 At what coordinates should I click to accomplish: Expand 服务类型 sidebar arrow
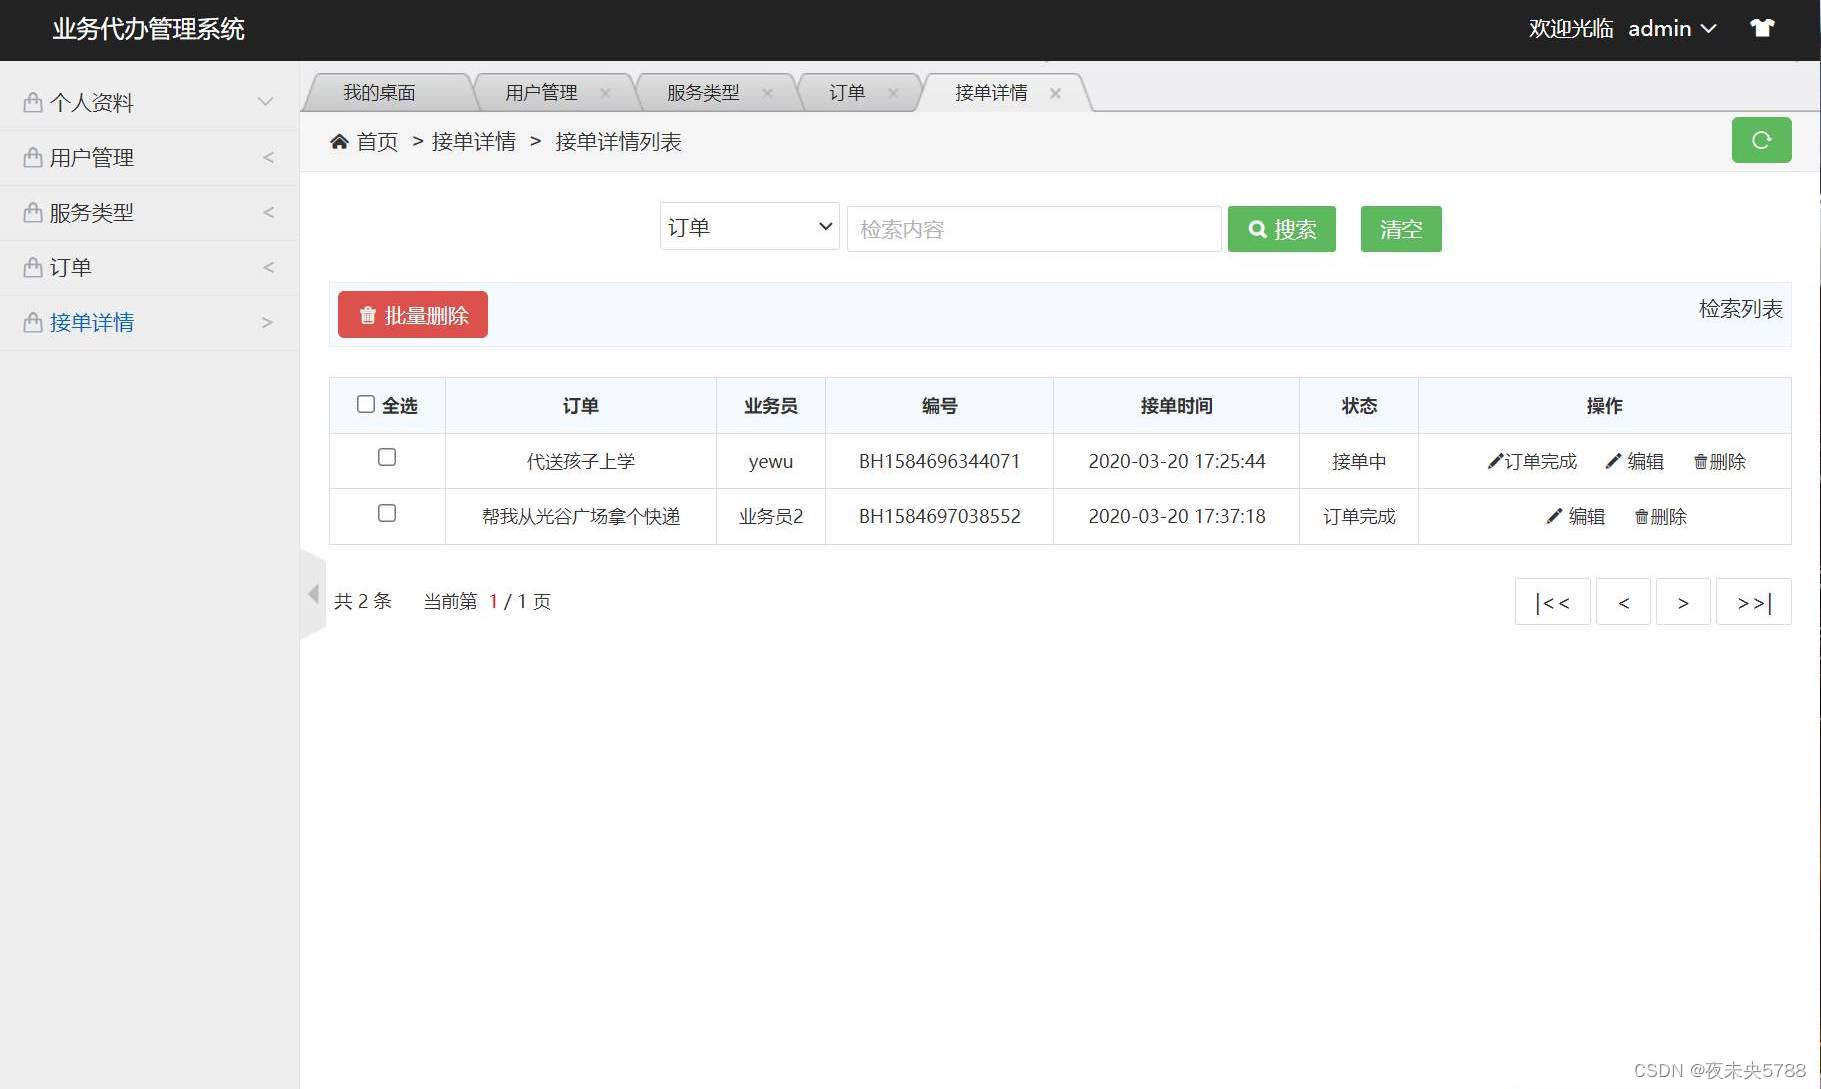[268, 212]
